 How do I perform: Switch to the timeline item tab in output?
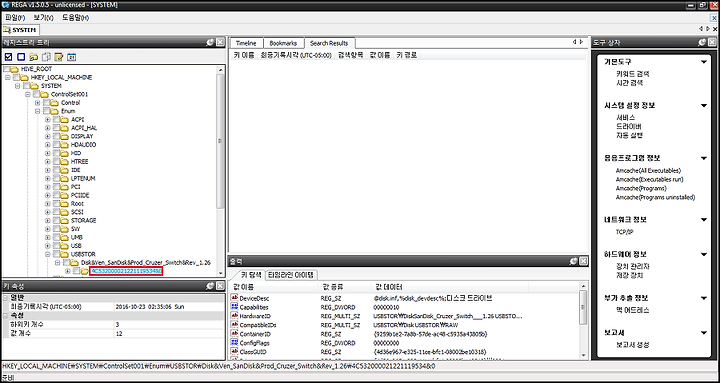291,275
